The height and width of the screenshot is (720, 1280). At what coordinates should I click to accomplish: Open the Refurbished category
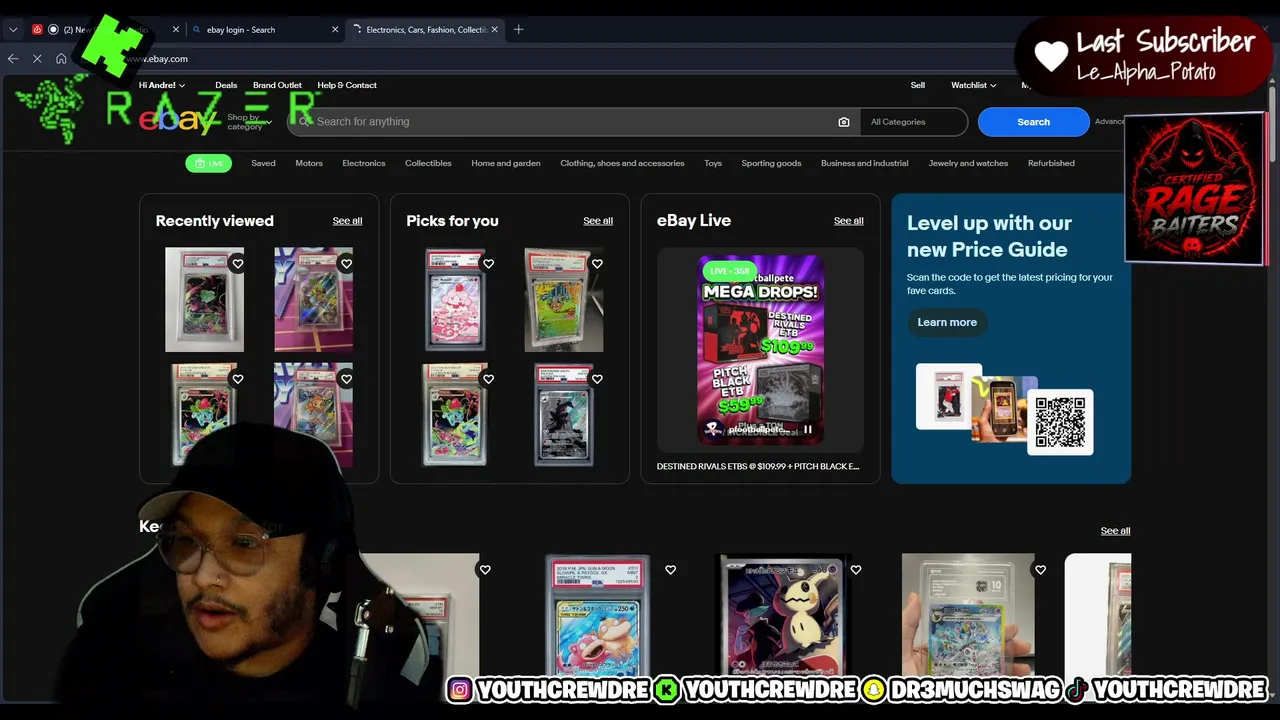pyautogui.click(x=1051, y=163)
